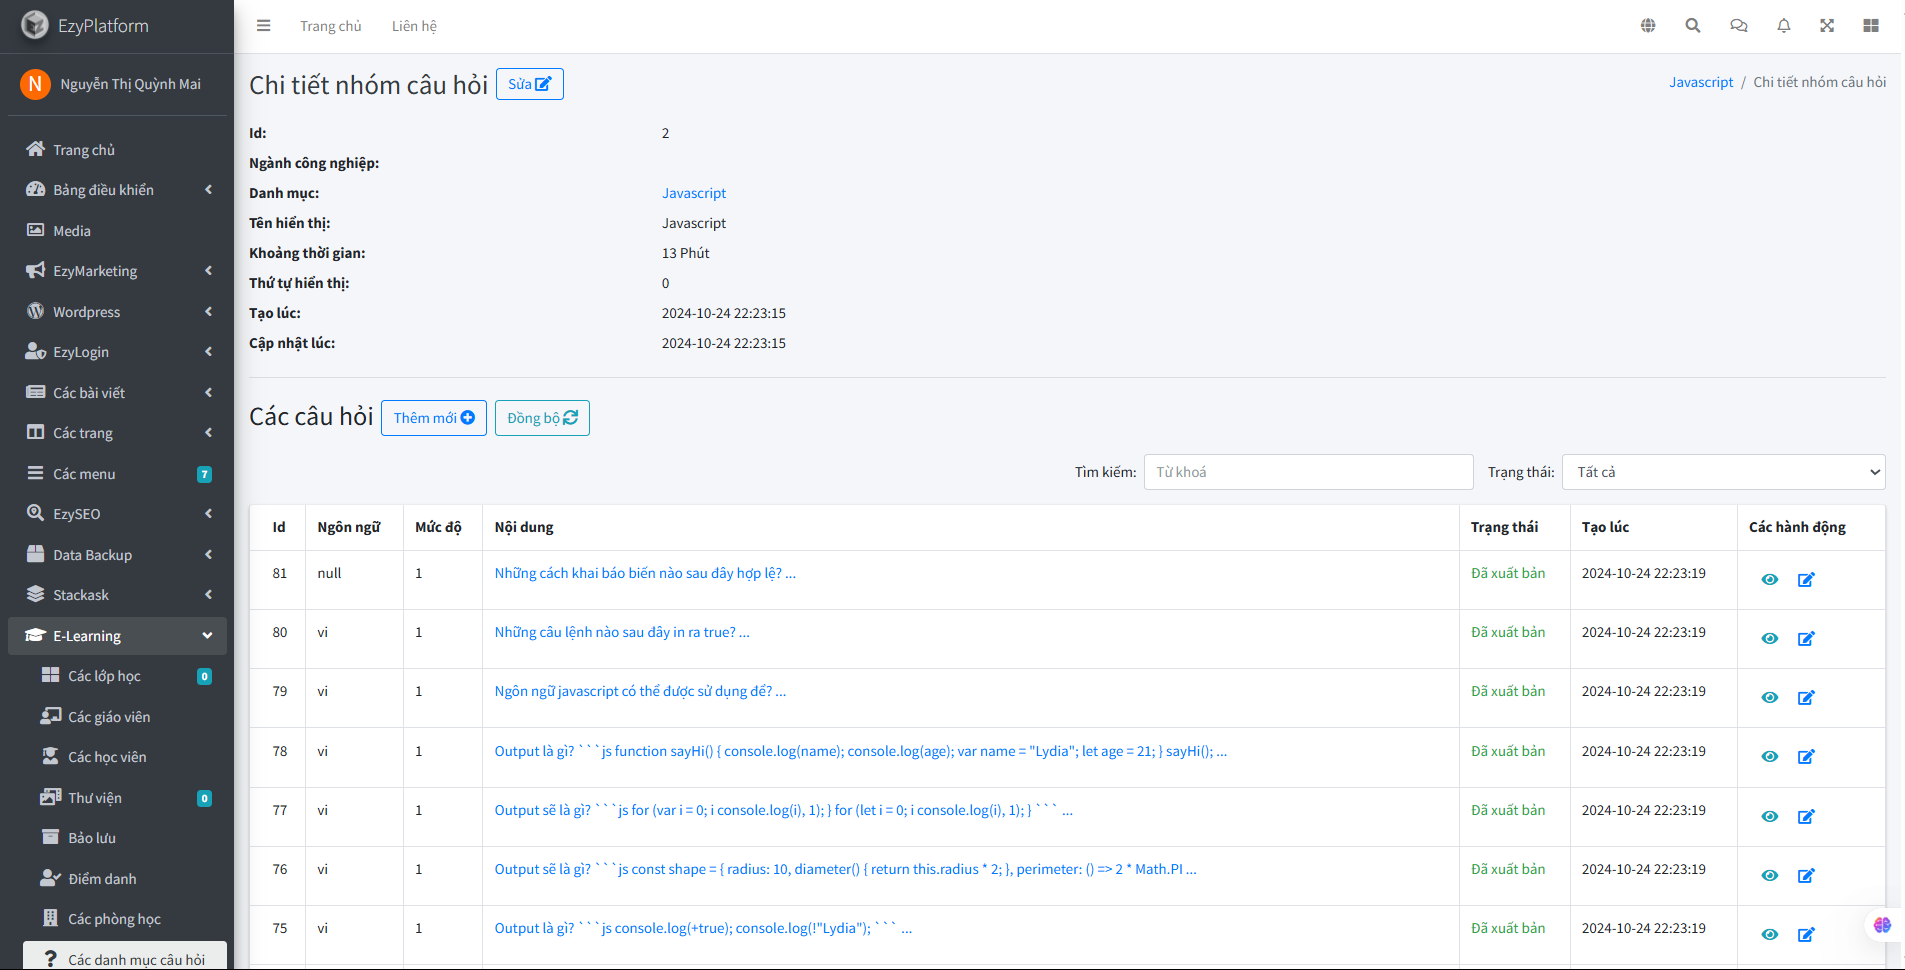View question 76 with eye icon

point(1770,876)
